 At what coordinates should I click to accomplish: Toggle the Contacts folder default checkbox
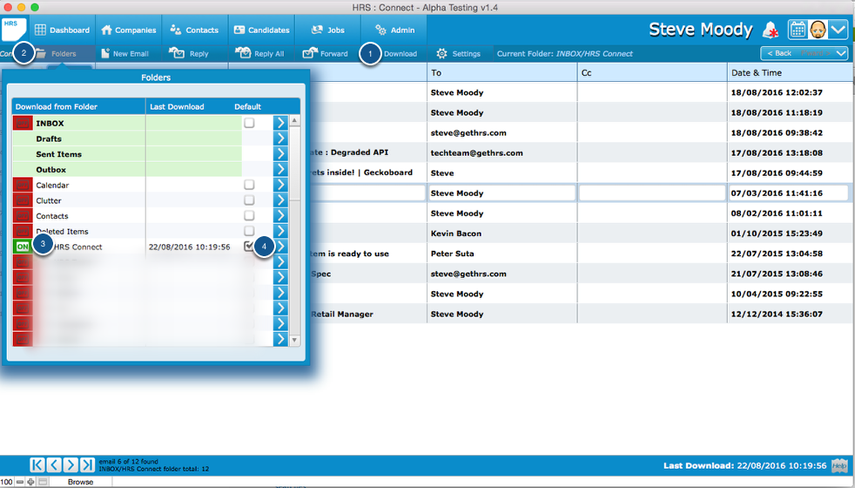click(249, 215)
